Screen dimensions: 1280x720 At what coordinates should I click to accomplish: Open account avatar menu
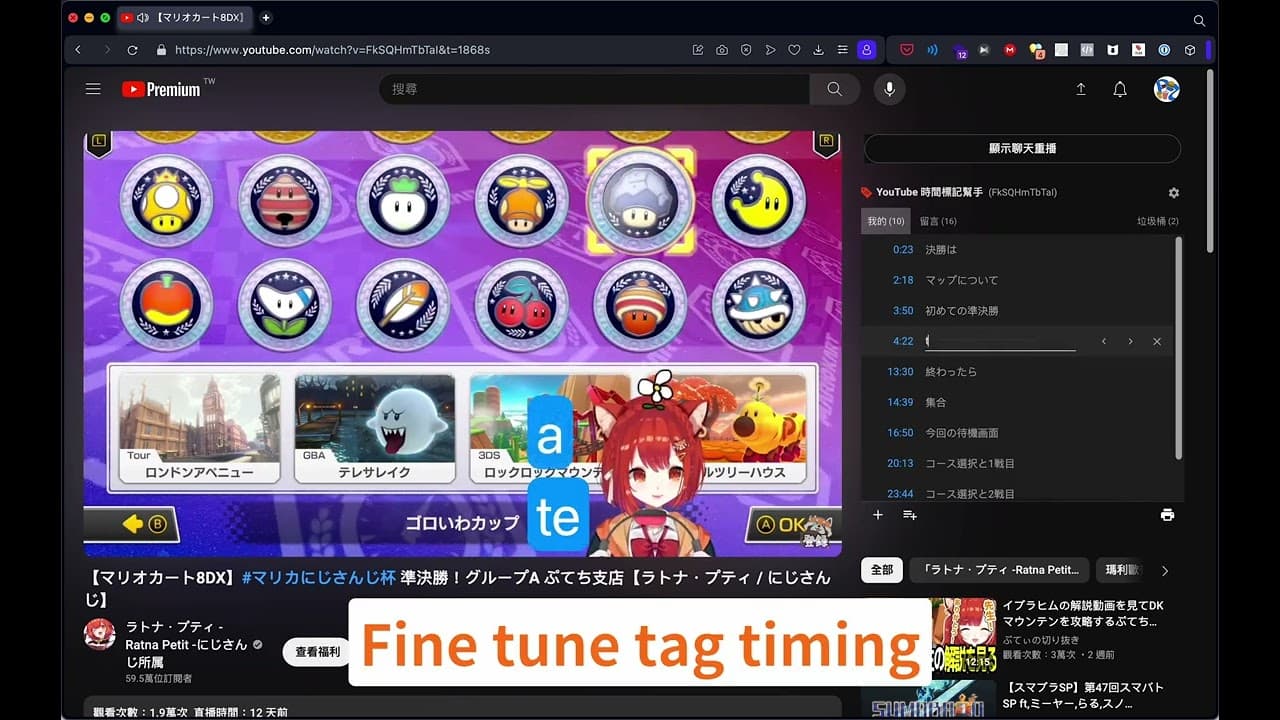pyautogui.click(x=1166, y=89)
